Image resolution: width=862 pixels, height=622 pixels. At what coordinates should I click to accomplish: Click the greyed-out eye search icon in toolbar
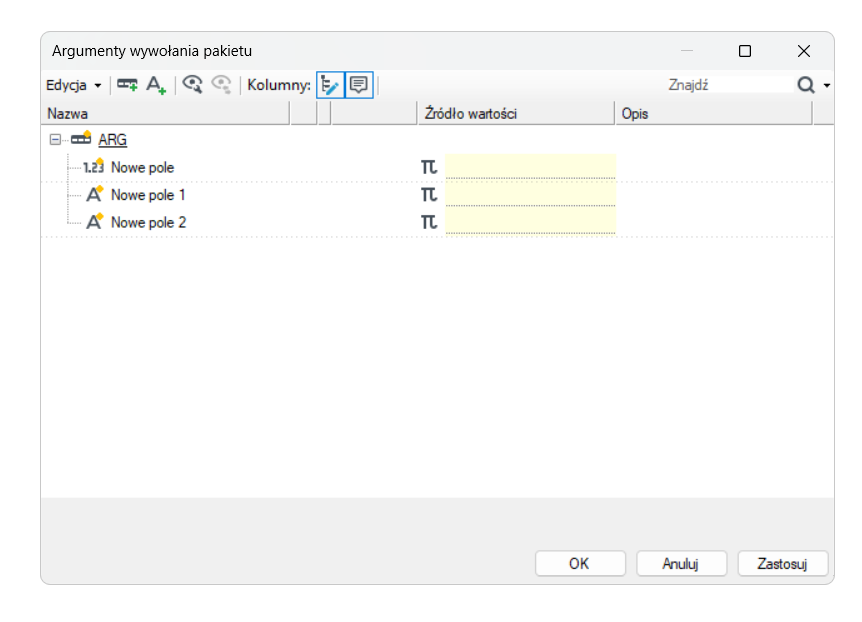click(222, 85)
